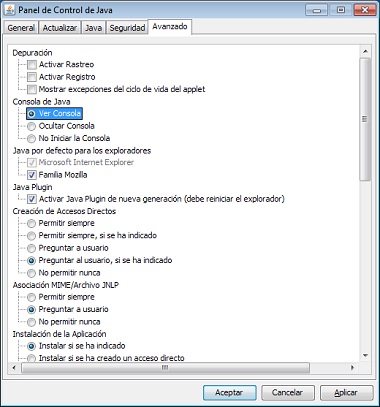This screenshot has width=380, height=407.
Task: Click the Aplicar button
Action: (x=346, y=393)
